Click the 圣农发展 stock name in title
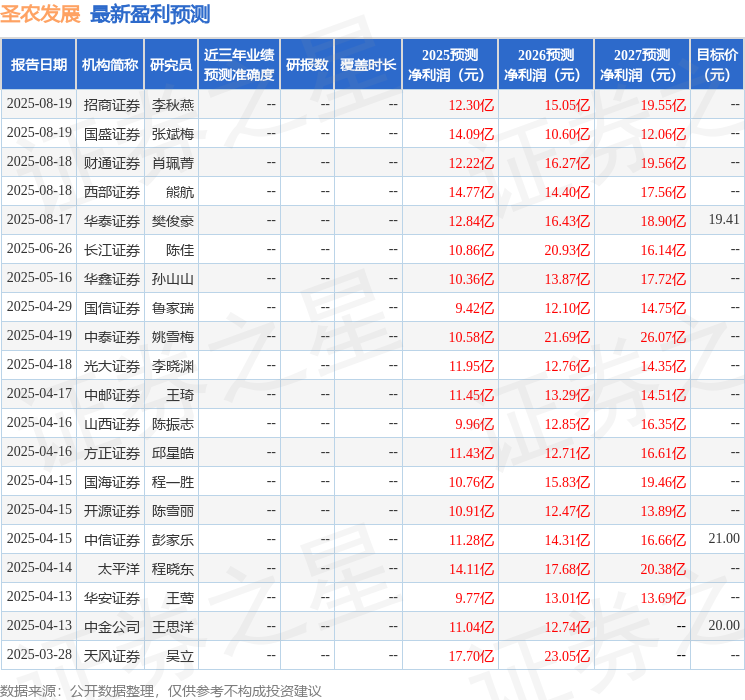Viewport: 745px width, 700px height. pos(41,14)
